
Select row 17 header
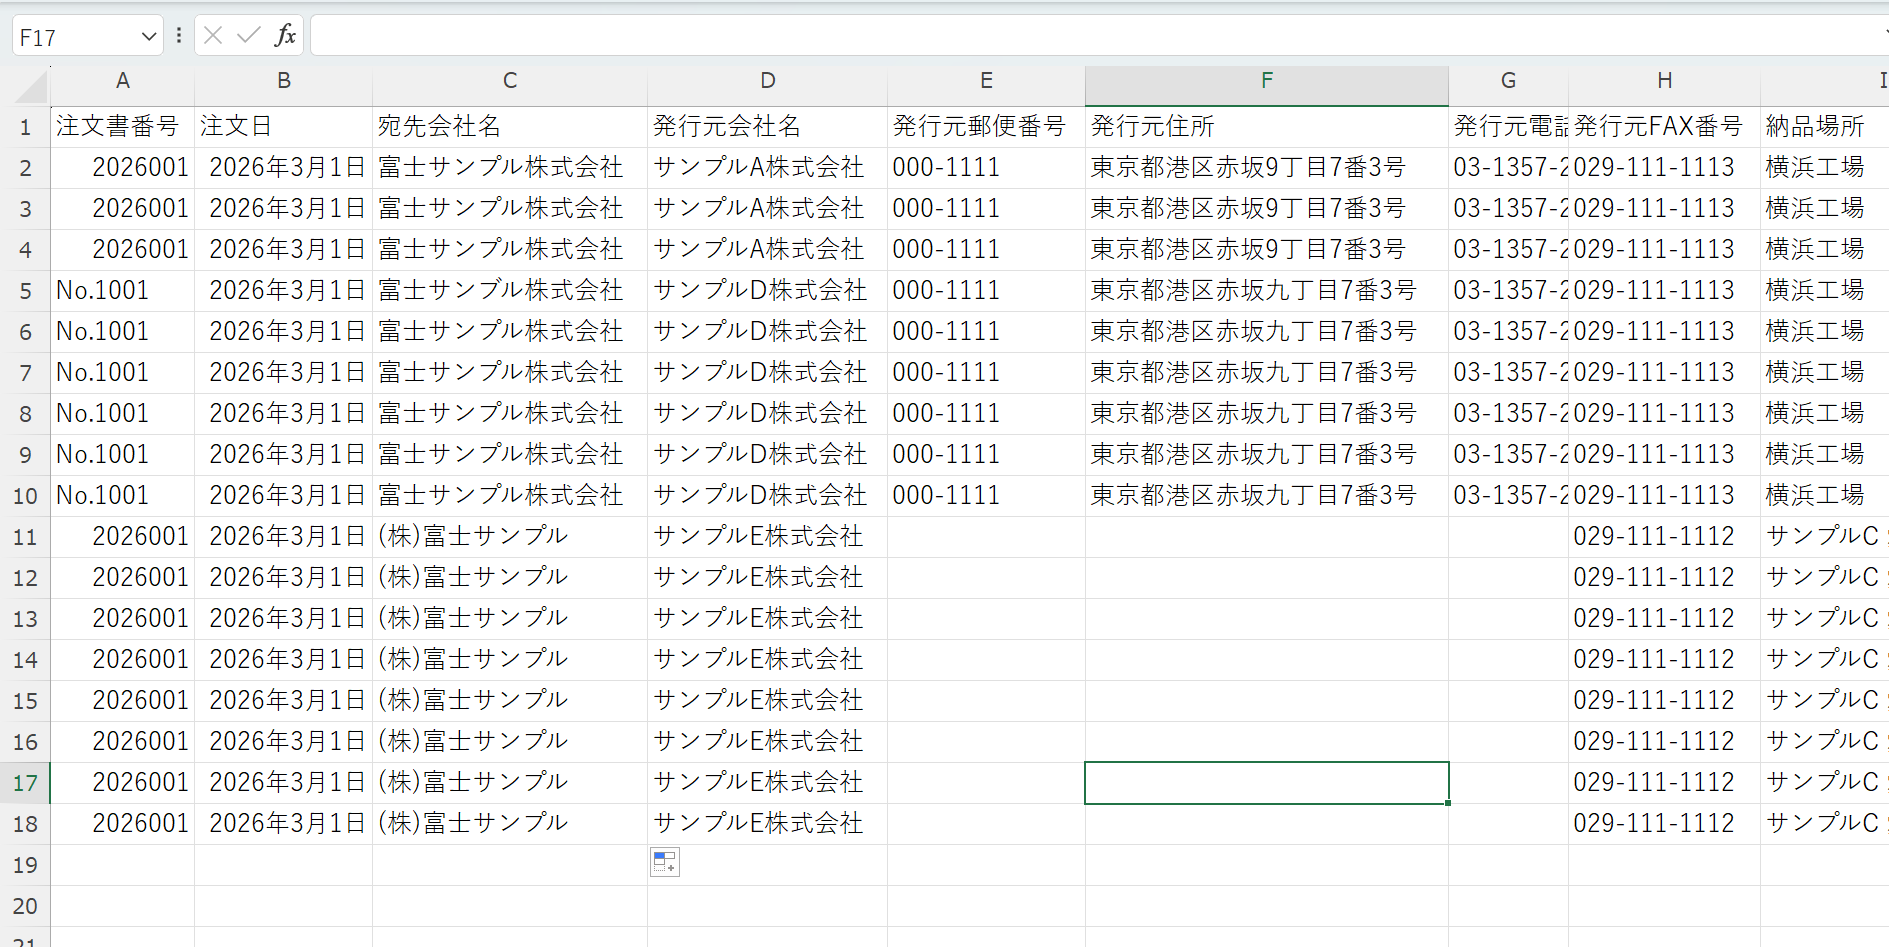26,783
